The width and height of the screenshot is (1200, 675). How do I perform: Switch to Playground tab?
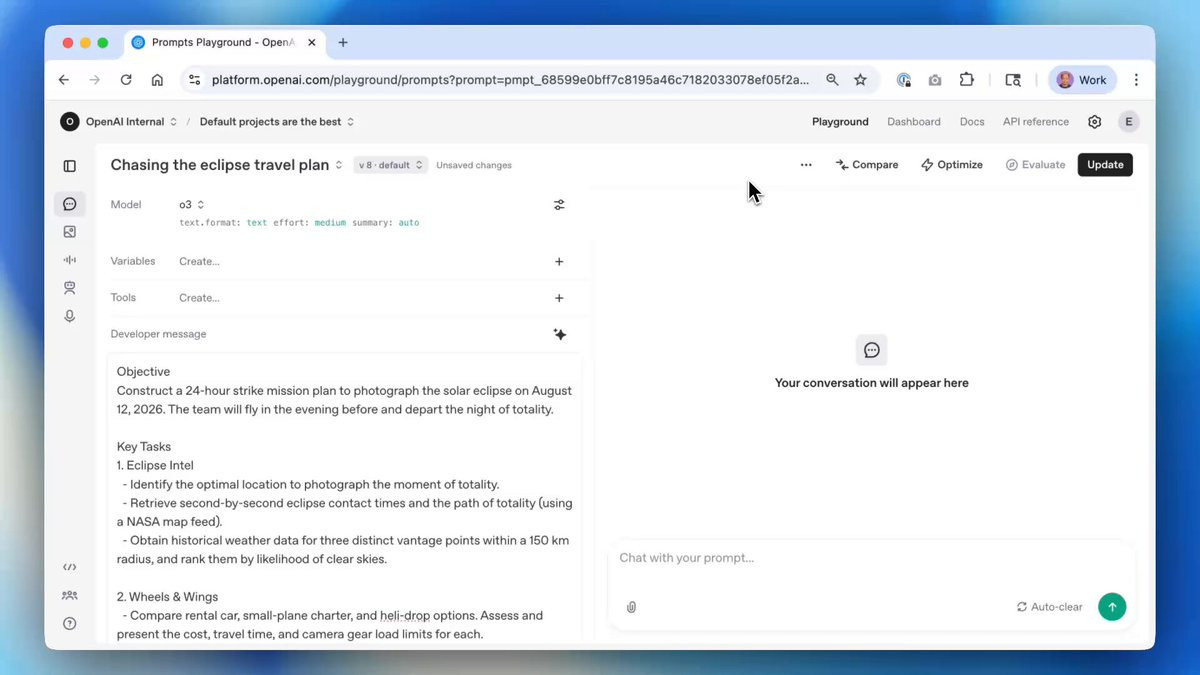click(x=840, y=122)
